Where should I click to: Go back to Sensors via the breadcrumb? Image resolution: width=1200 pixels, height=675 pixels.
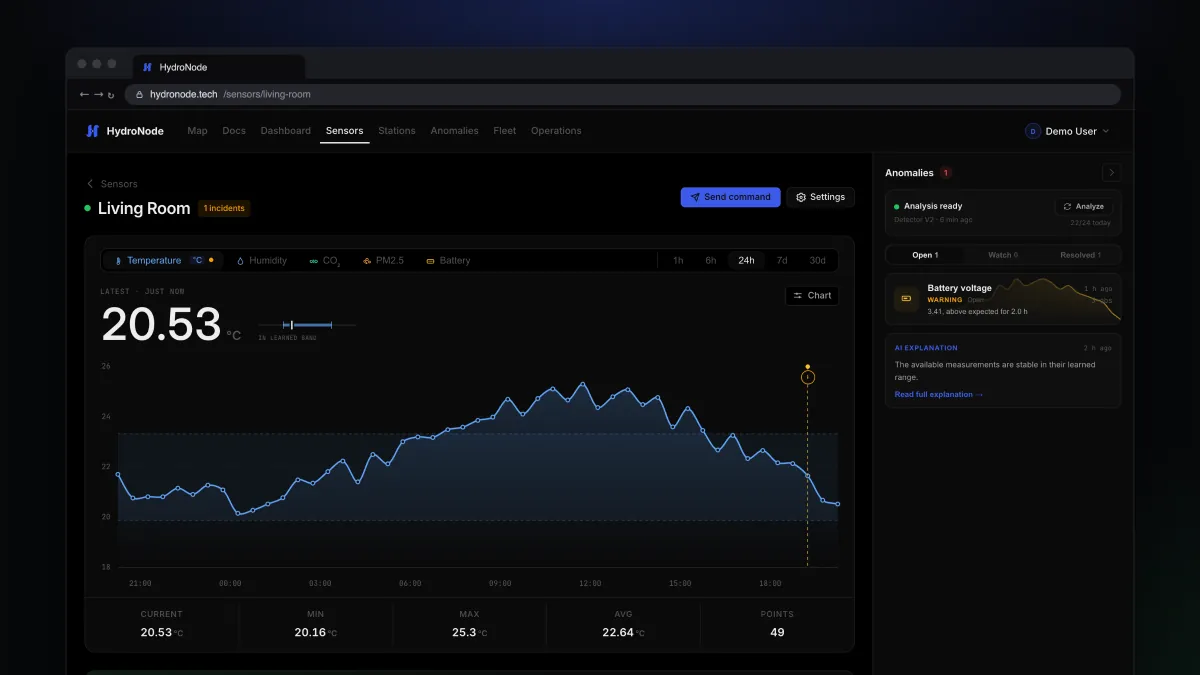coord(112,184)
